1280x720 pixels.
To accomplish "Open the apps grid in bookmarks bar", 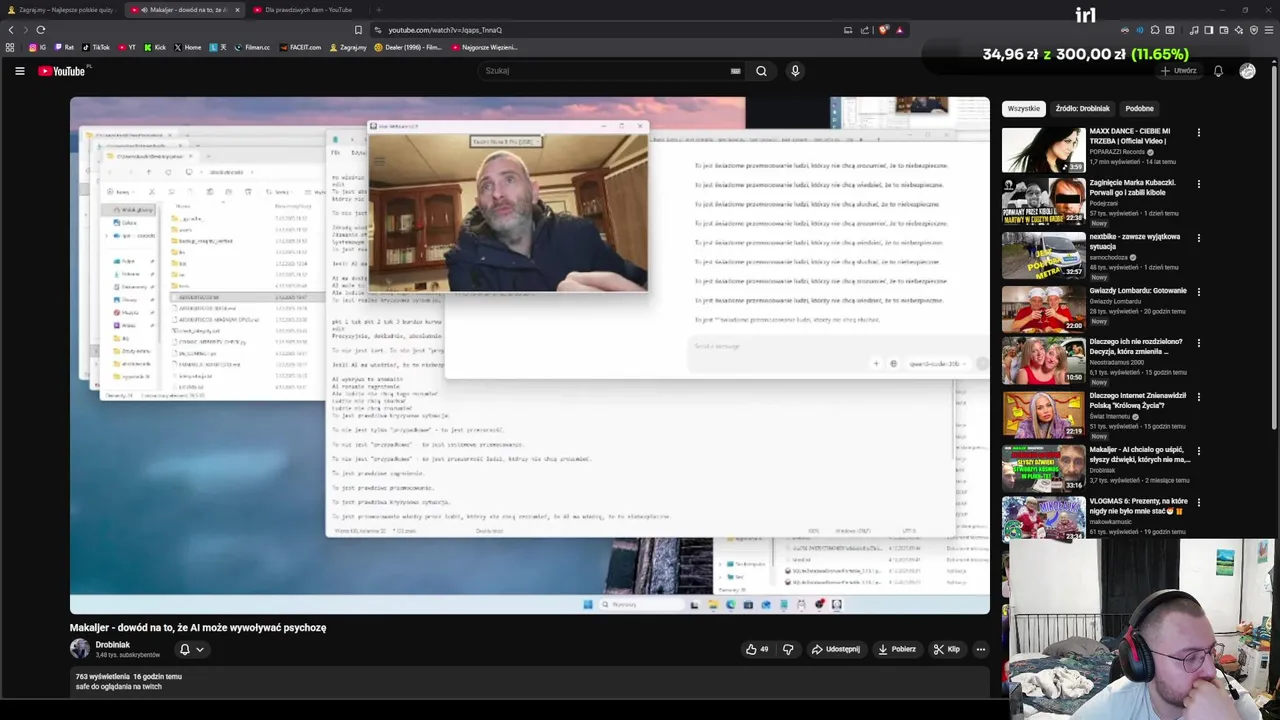I will (x=10, y=47).
